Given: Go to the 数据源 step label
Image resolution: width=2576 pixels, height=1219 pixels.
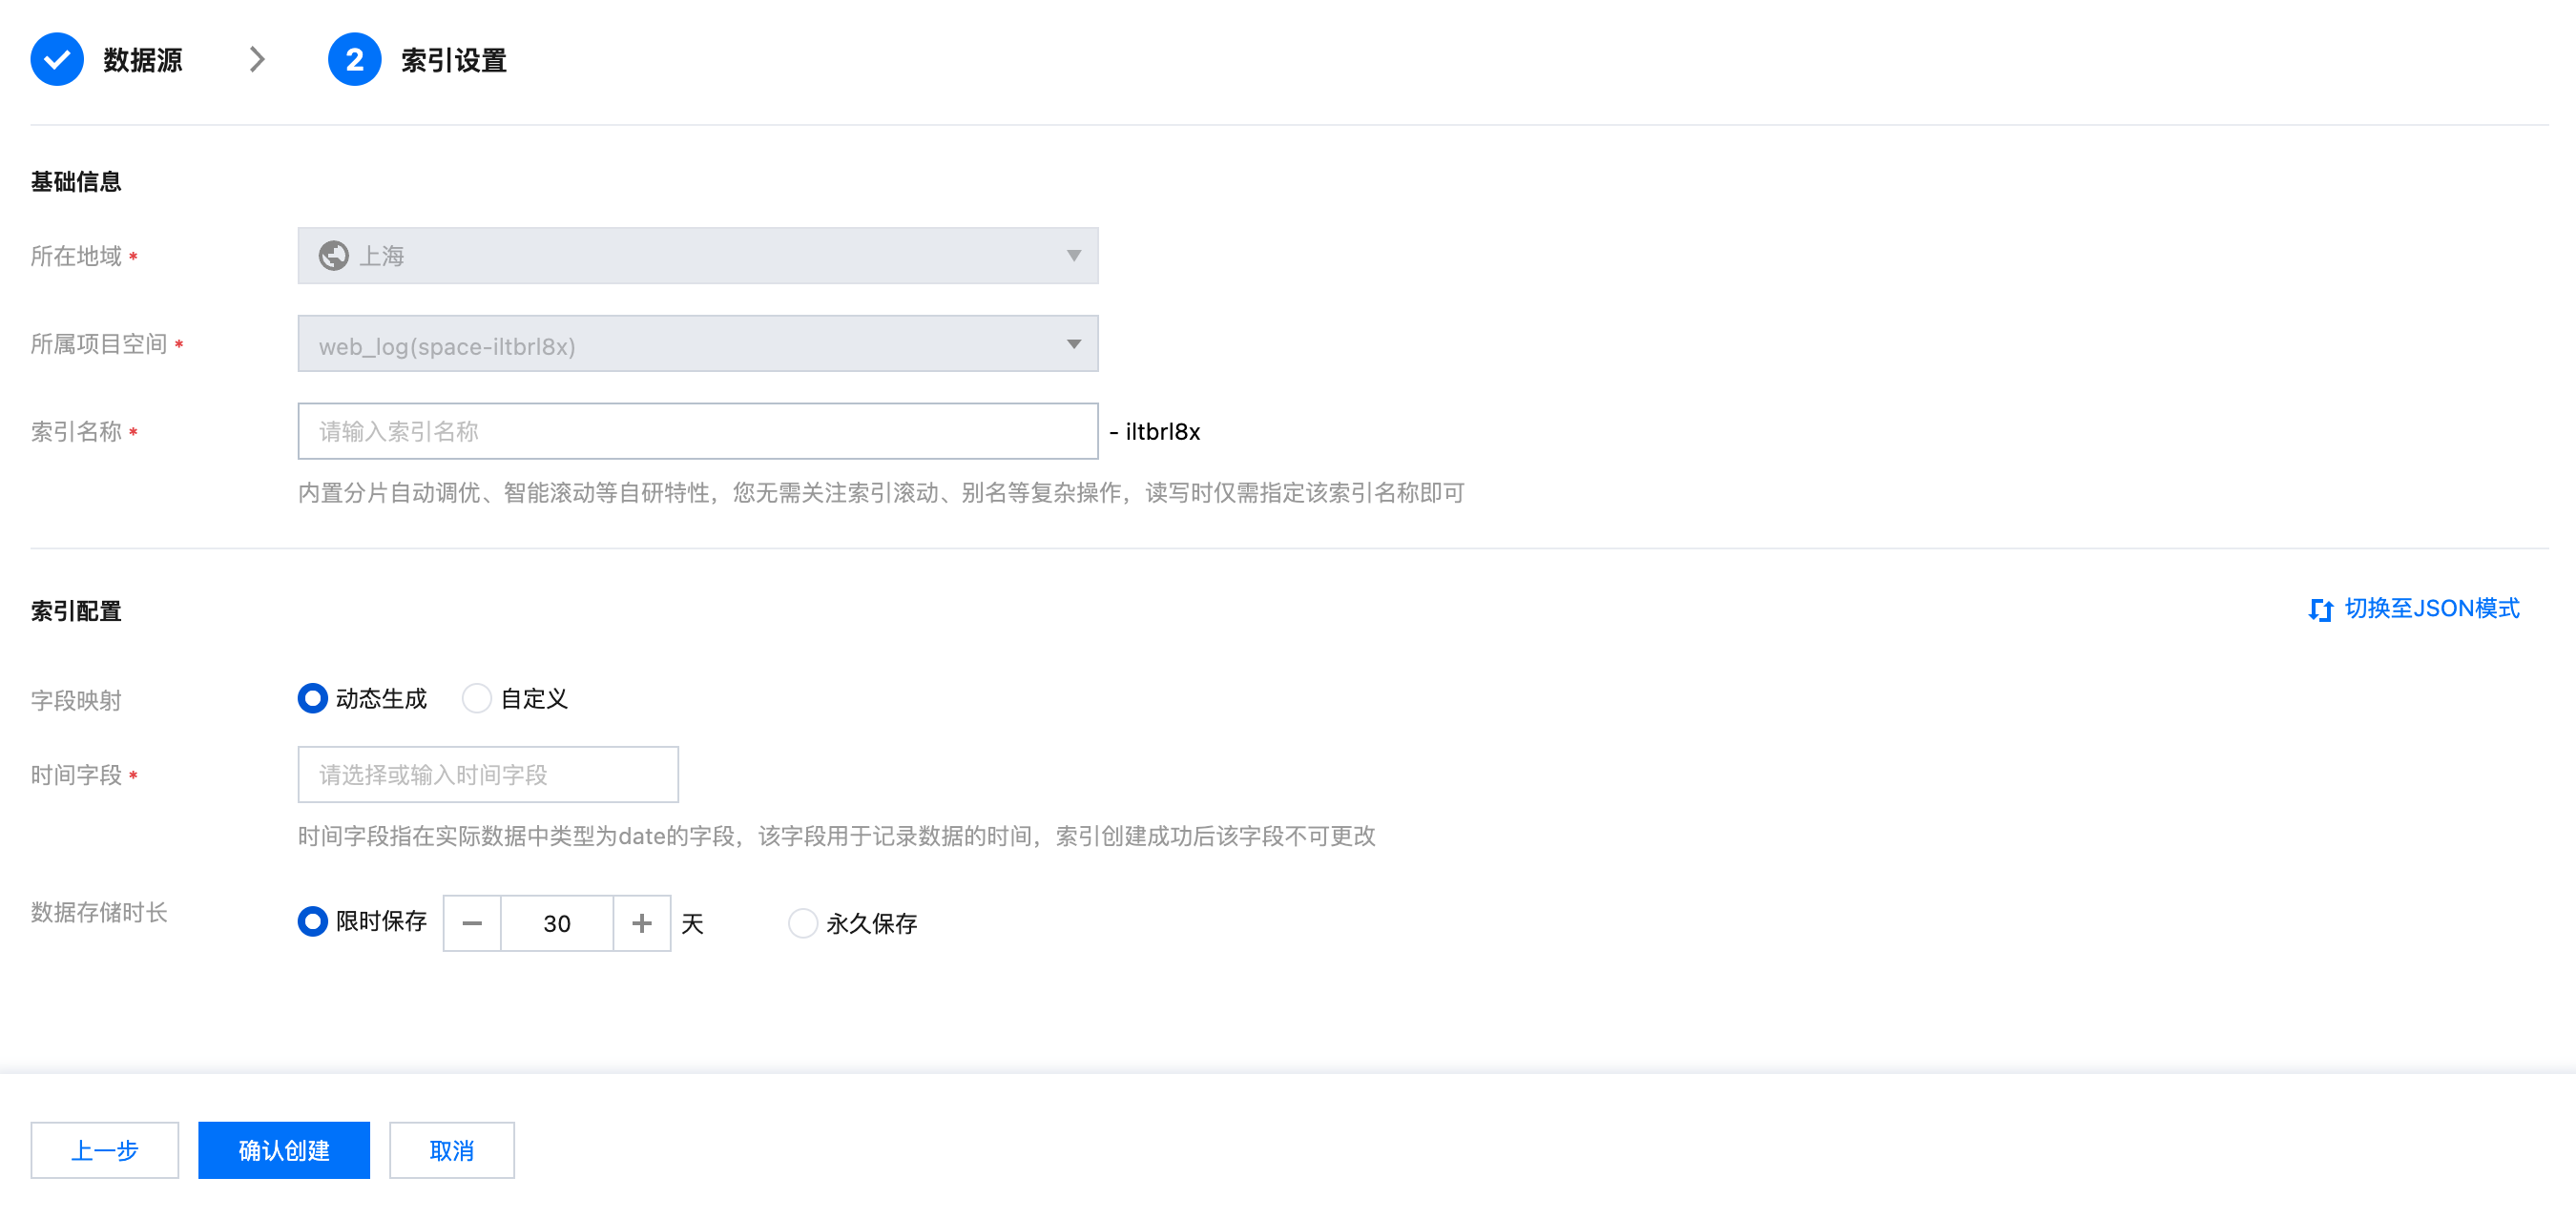Looking at the screenshot, I should point(142,60).
